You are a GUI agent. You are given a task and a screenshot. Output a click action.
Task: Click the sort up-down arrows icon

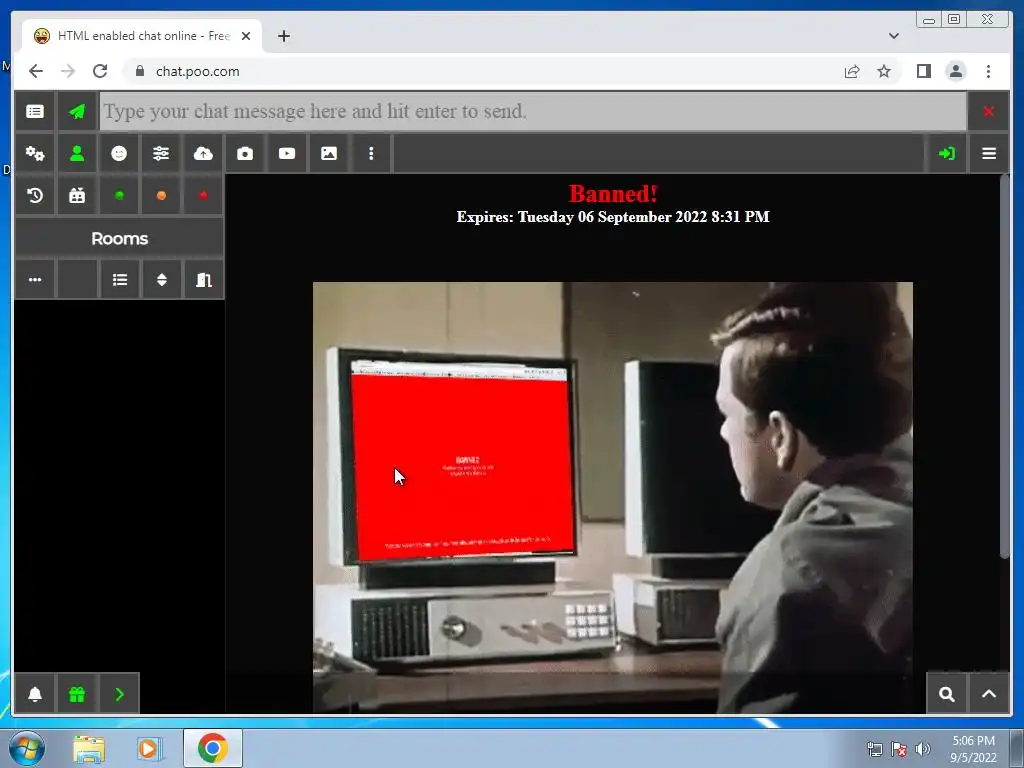pos(161,280)
